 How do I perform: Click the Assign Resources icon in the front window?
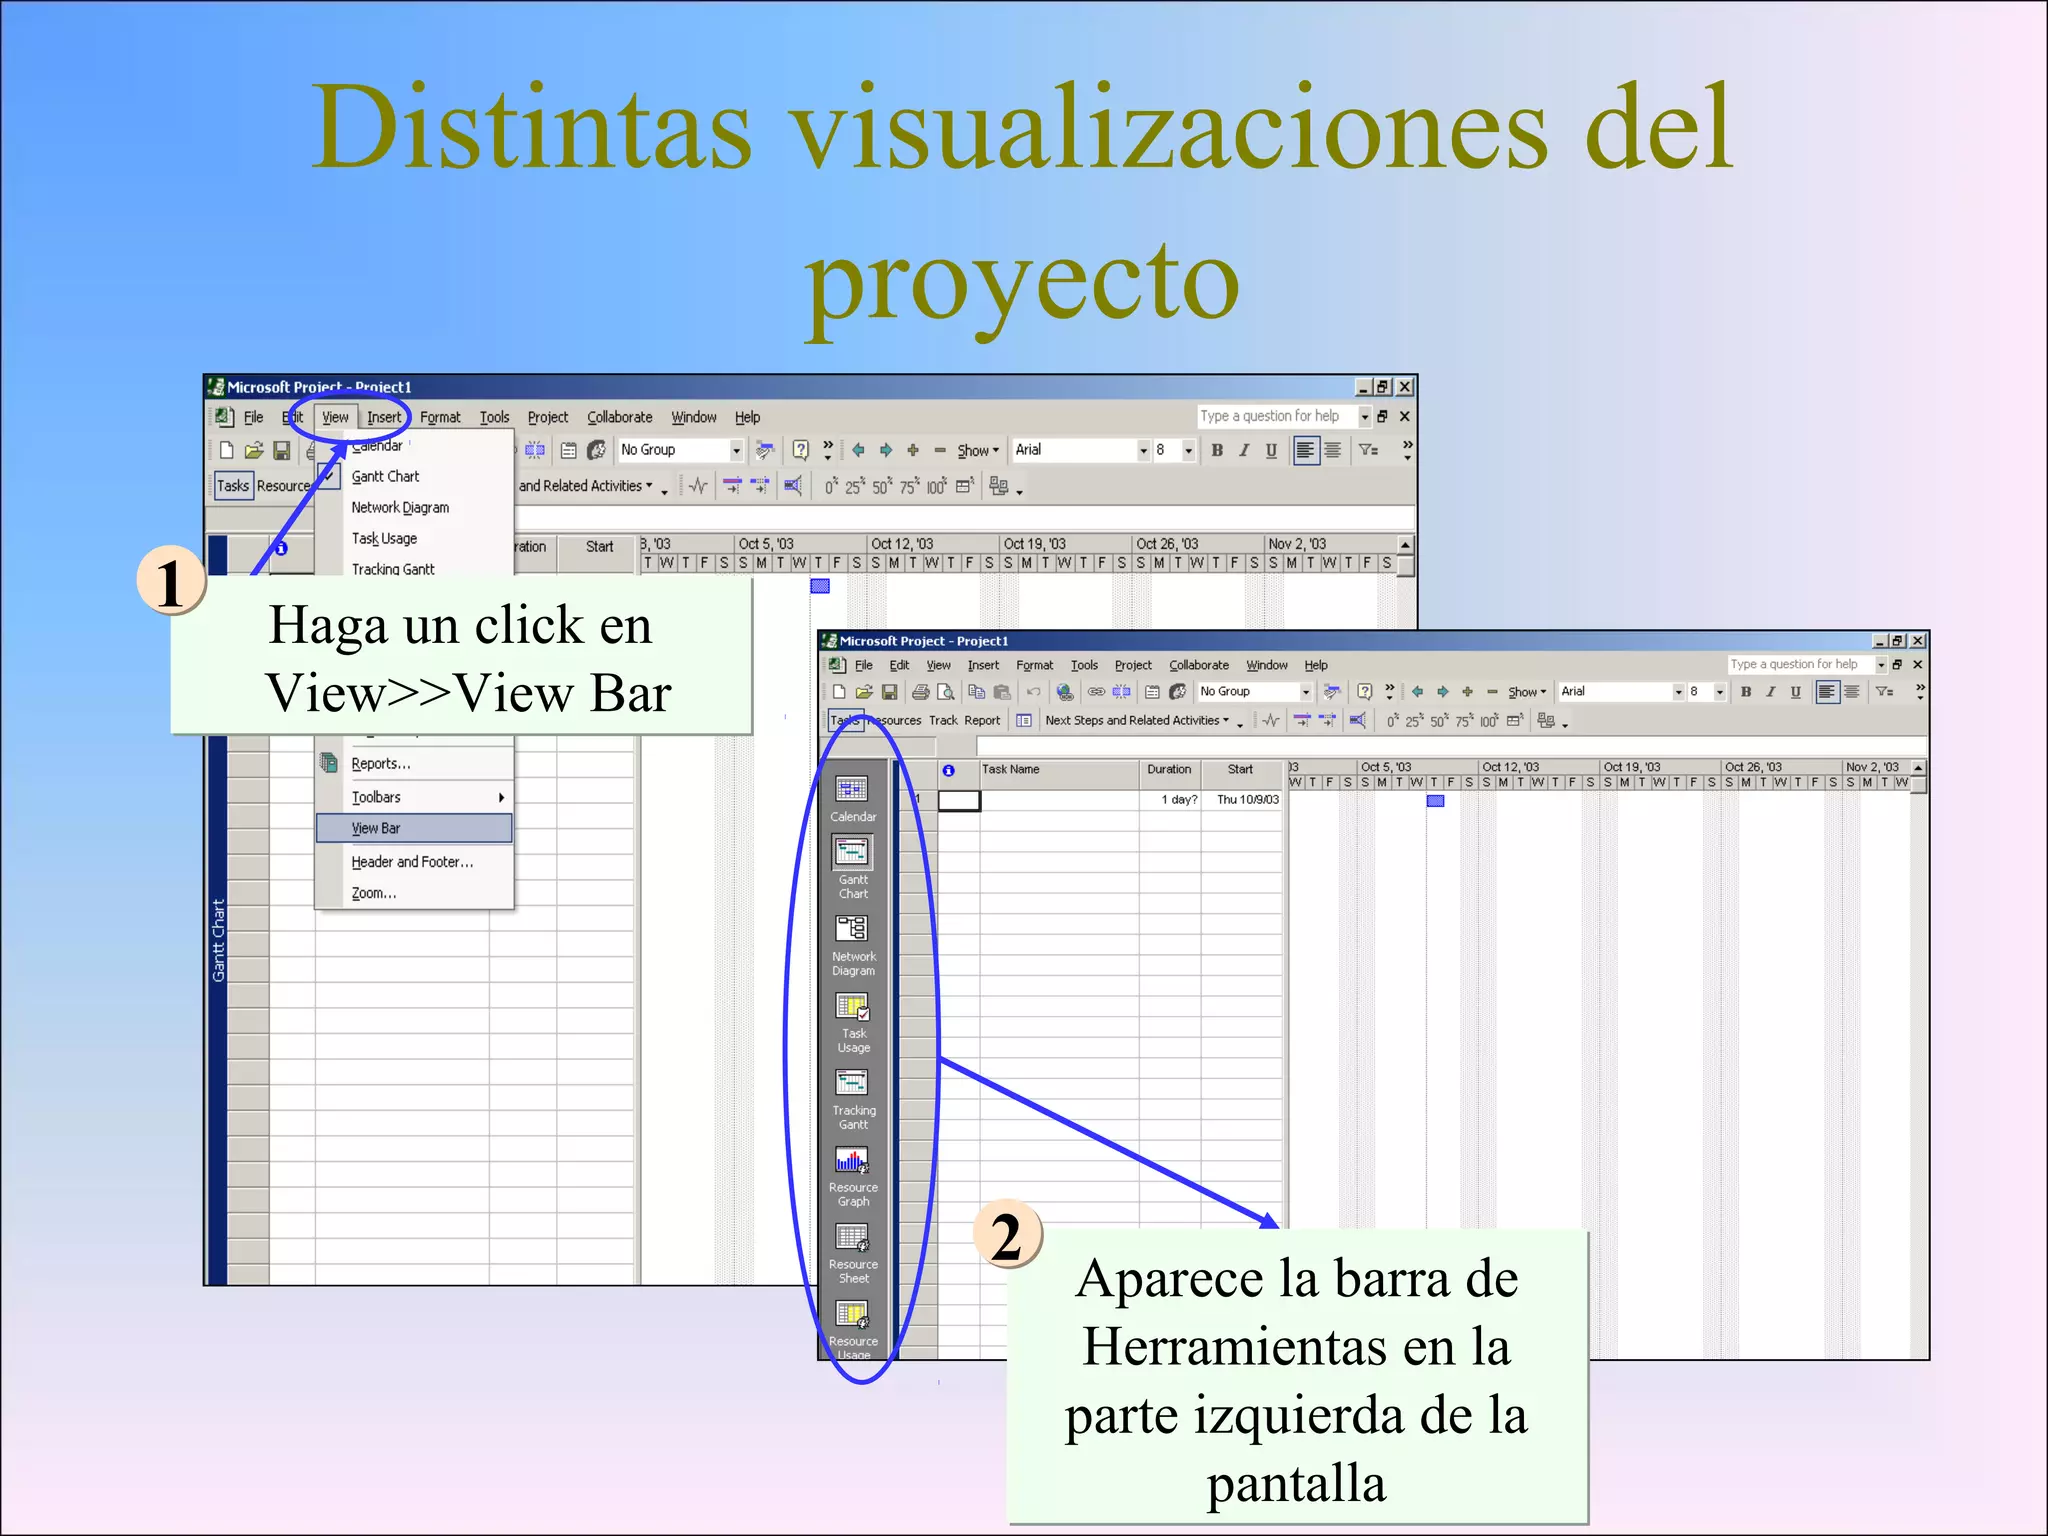1178,691
